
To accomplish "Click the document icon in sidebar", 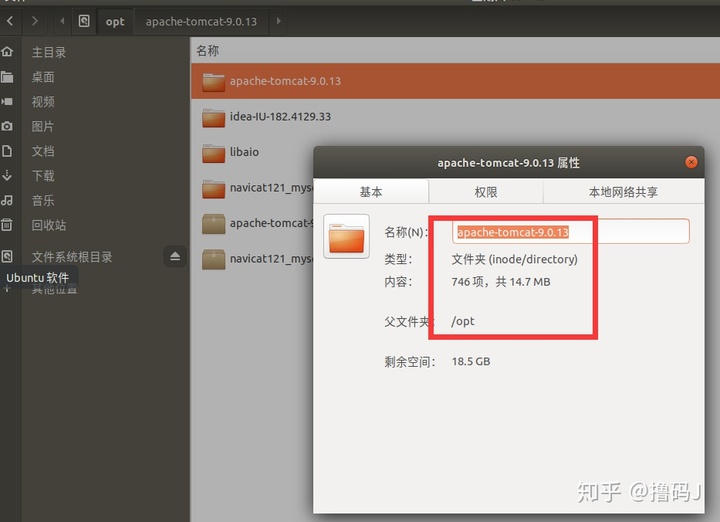I will coord(7,151).
